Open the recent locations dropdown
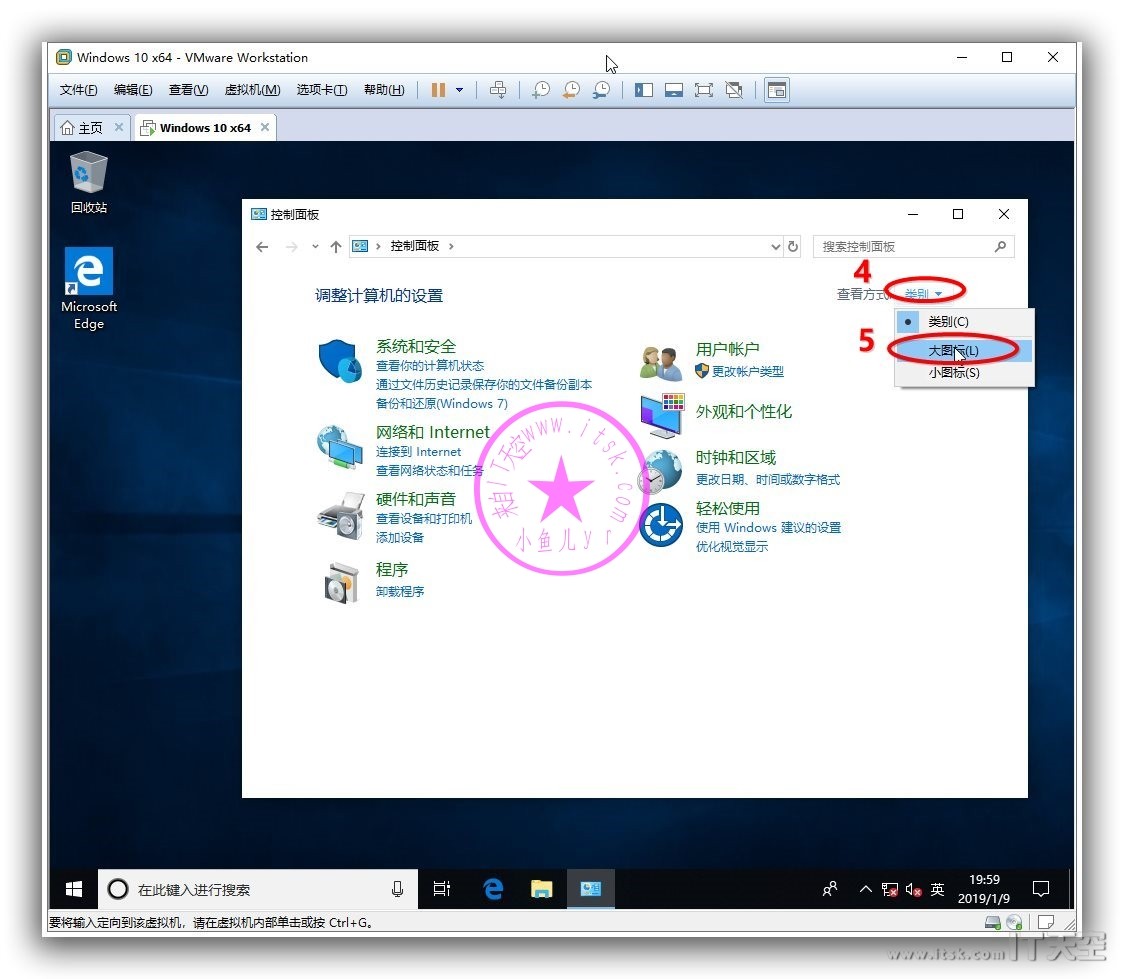Screen dimensions: 1124x979 coord(315,247)
